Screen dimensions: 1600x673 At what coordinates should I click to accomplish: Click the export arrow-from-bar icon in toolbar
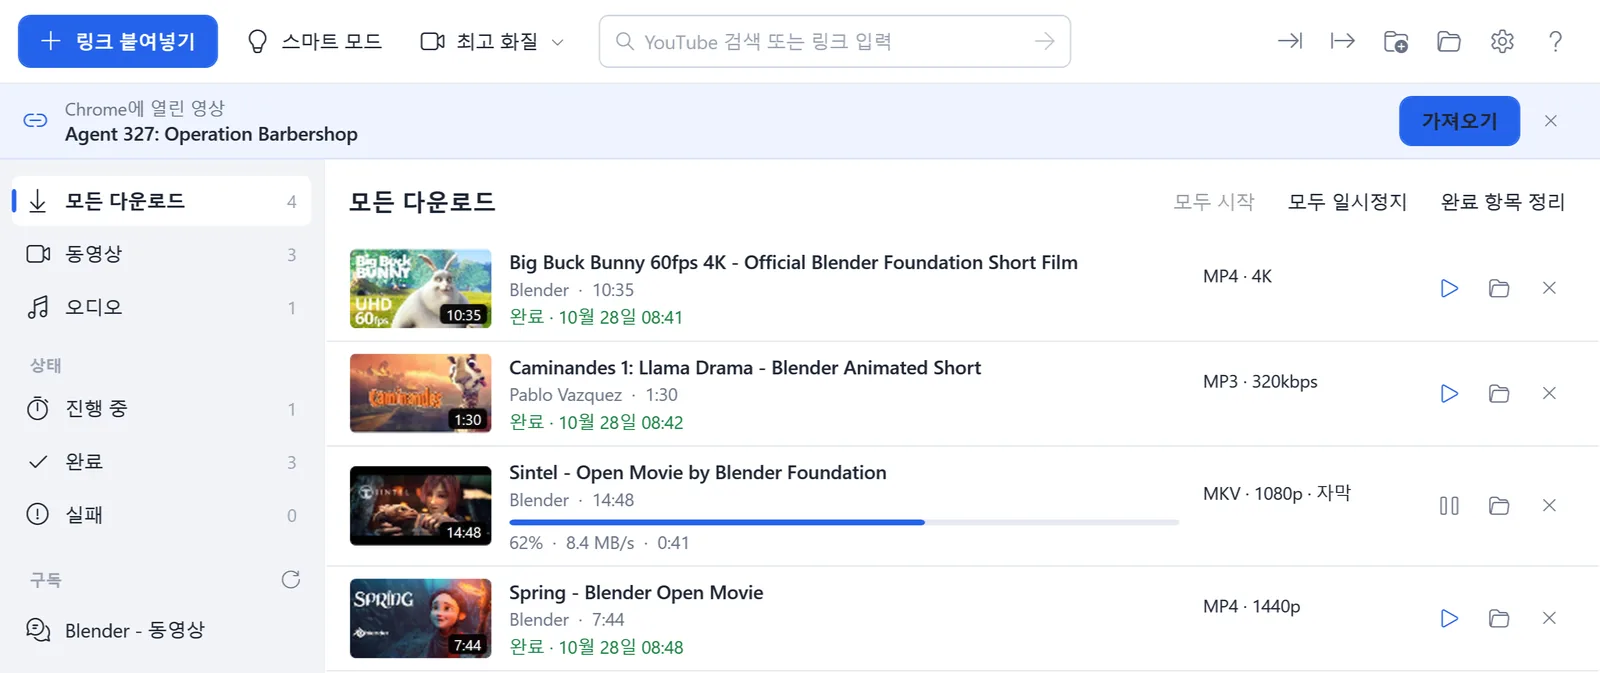[x=1343, y=41]
